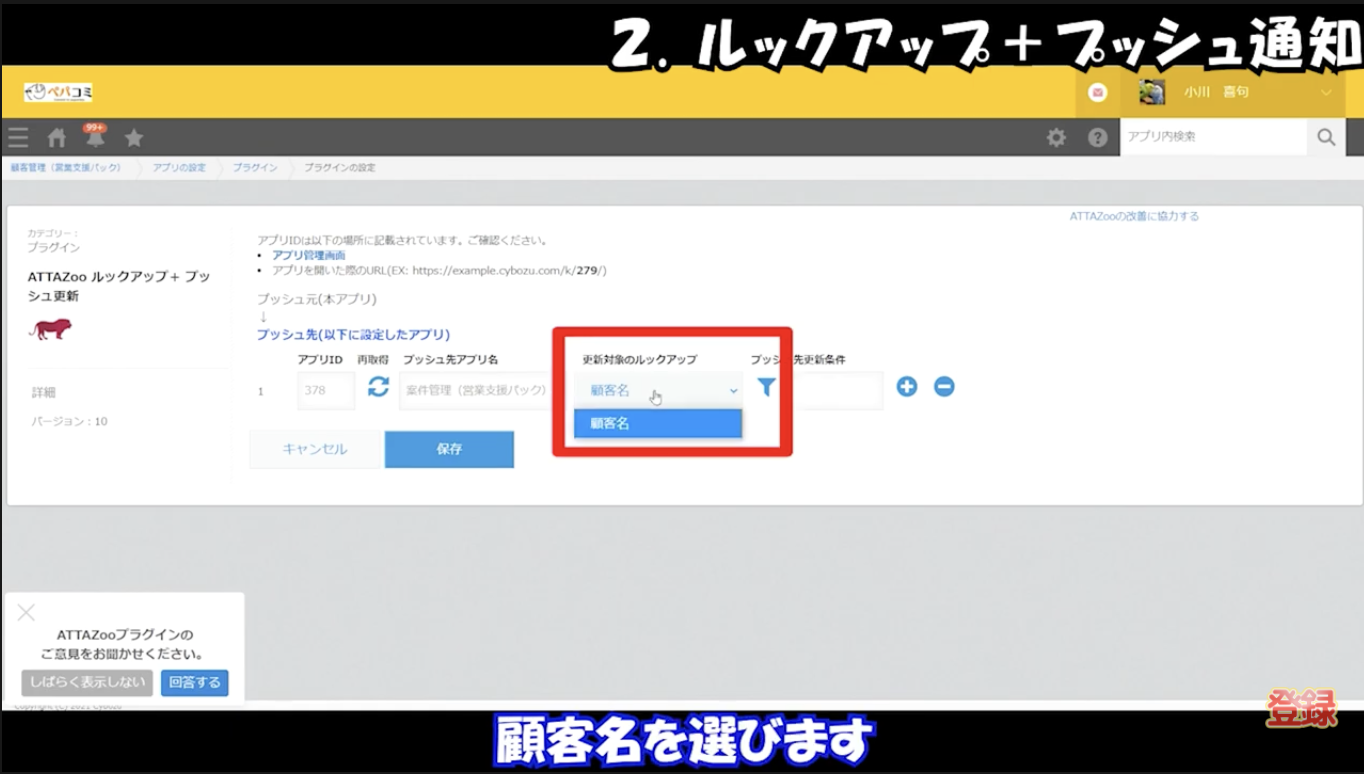Go to the kintone portal home icon
The image size is (1364, 774).
tap(56, 137)
